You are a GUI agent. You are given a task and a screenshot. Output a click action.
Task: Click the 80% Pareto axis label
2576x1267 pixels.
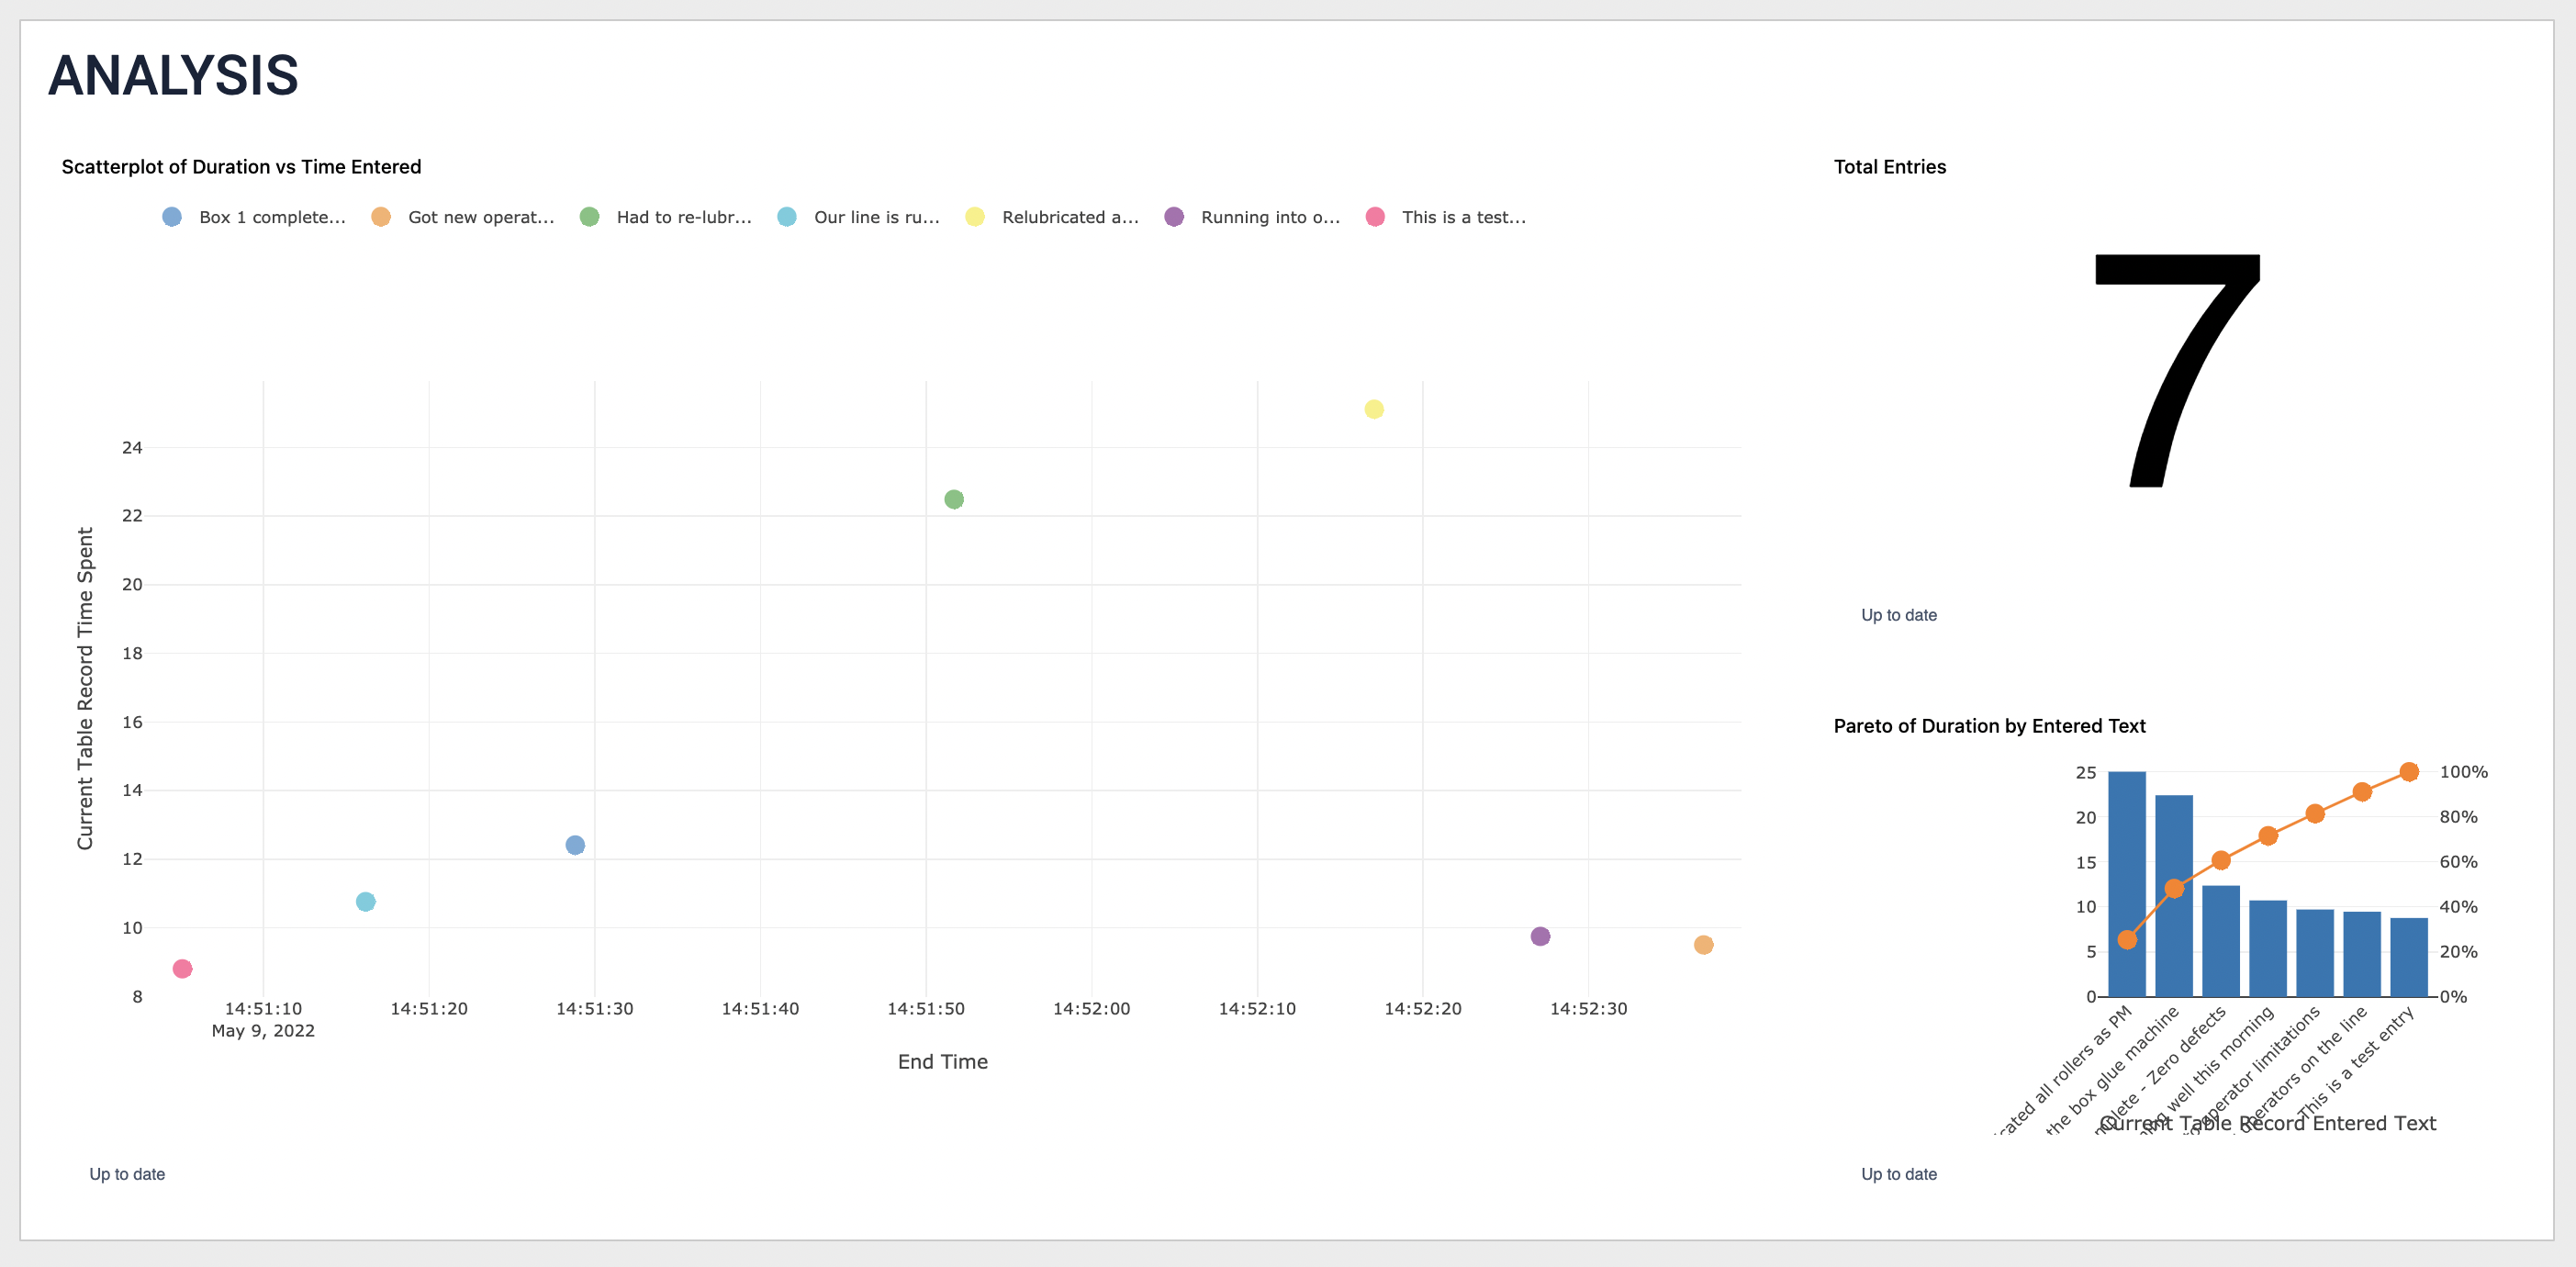(x=2458, y=817)
